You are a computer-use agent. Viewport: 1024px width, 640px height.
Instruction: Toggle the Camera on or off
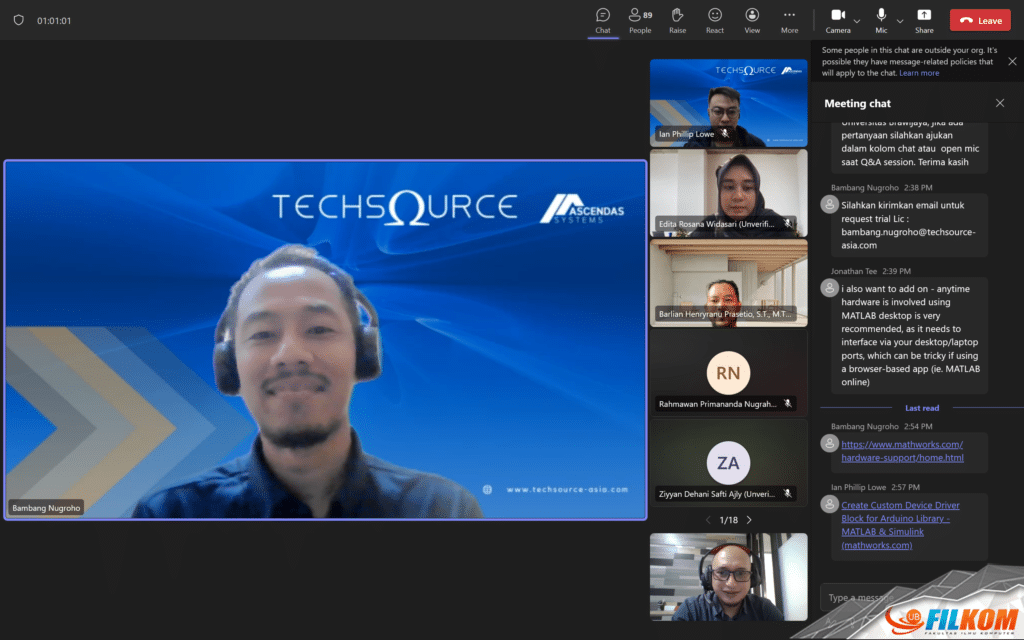tap(838, 17)
